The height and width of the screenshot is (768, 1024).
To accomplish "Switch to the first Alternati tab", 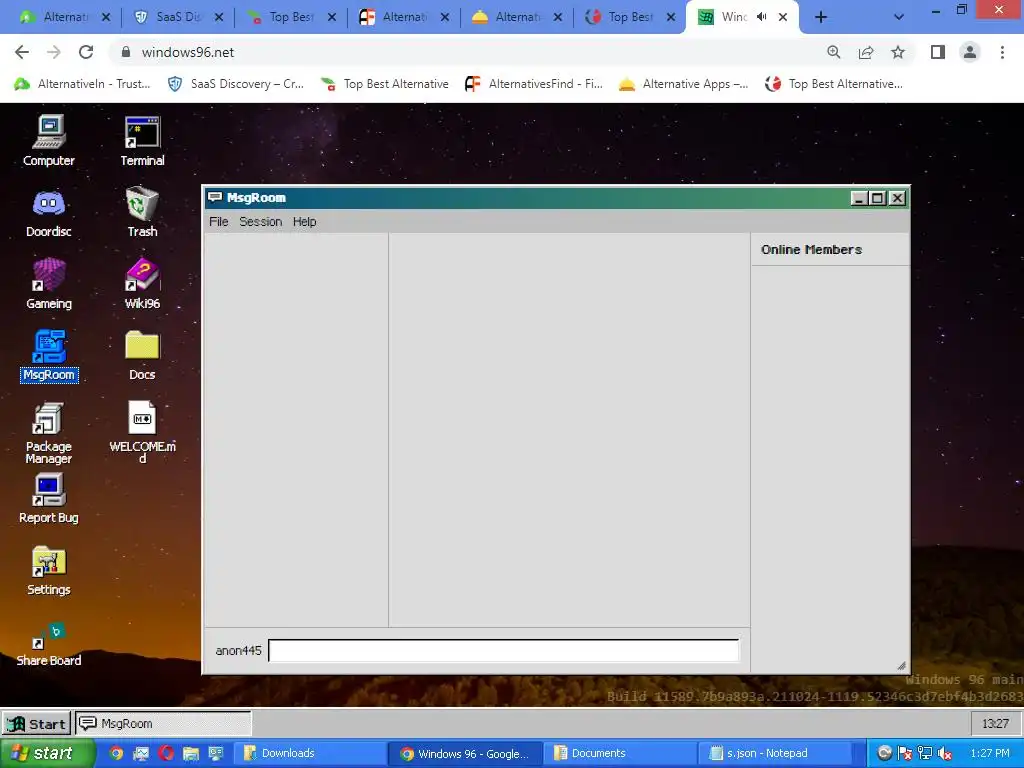I will coord(65,17).
